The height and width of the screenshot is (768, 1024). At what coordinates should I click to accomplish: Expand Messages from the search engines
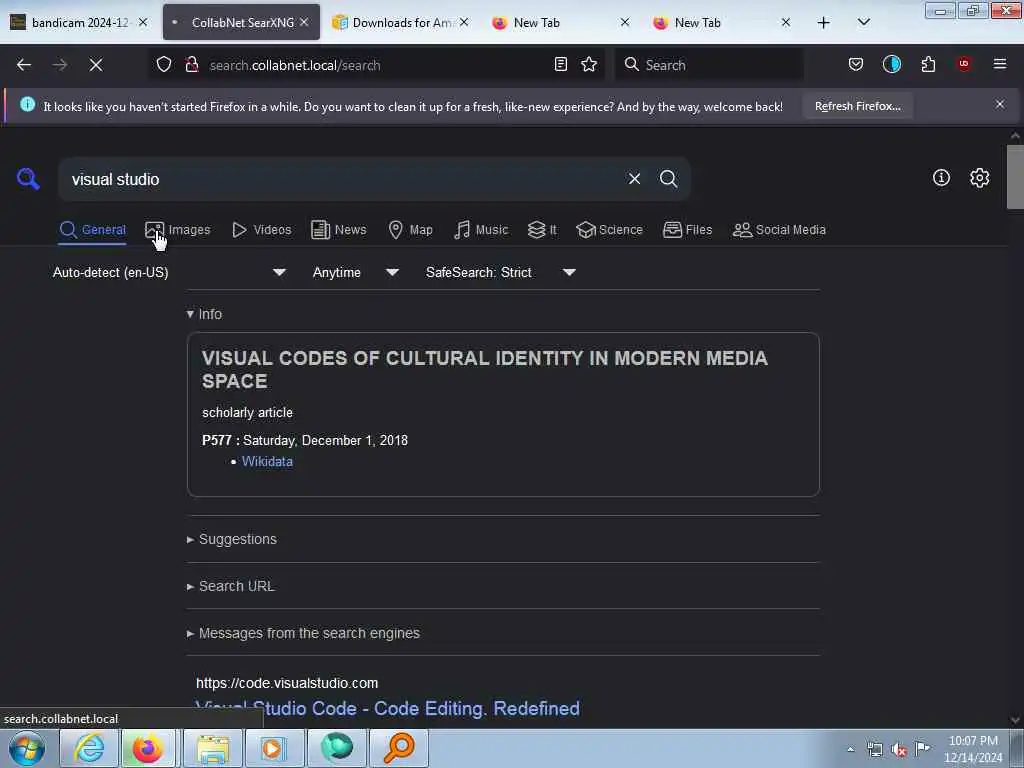[x=303, y=633]
